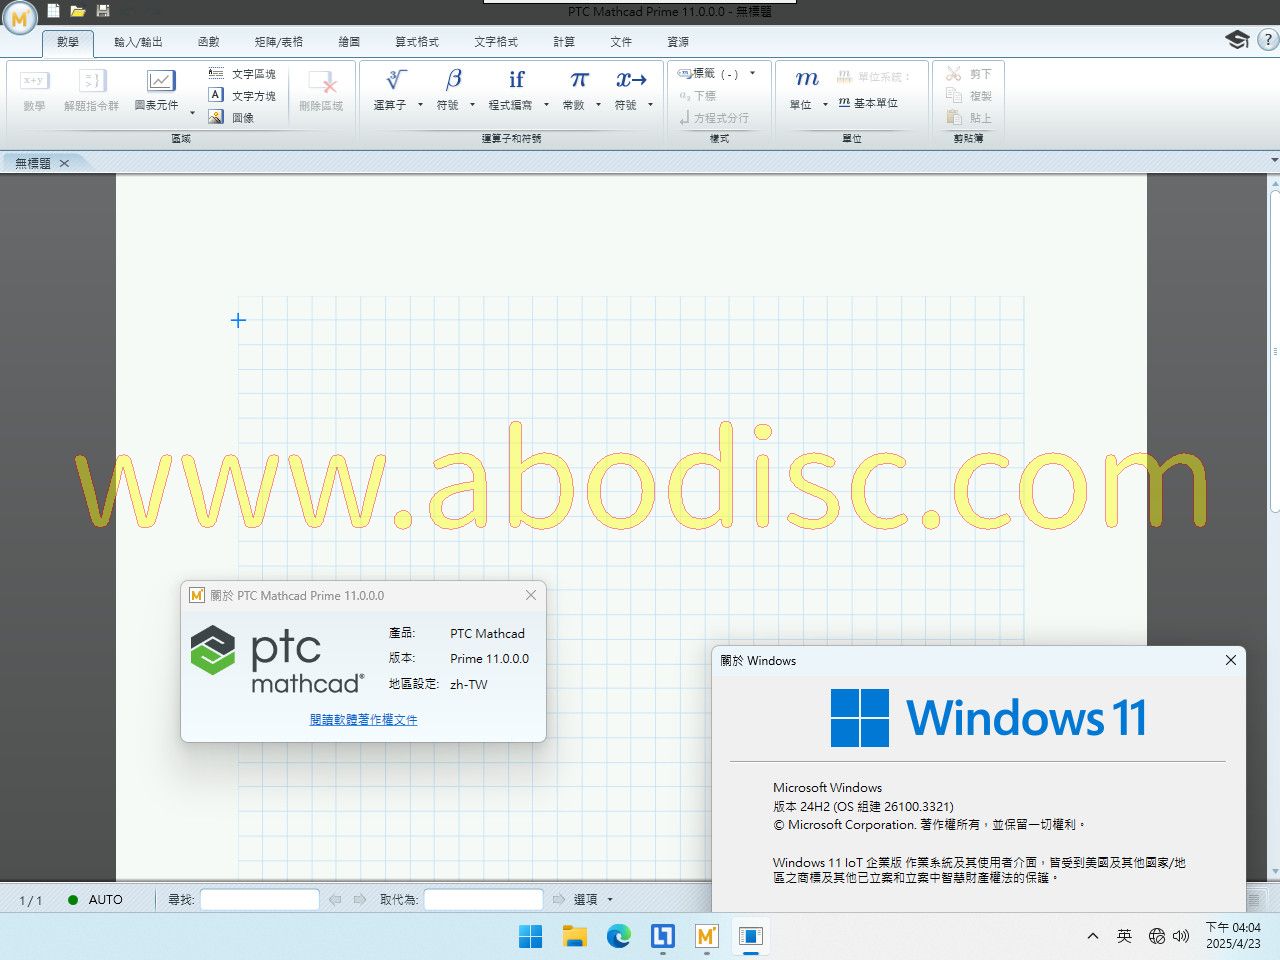This screenshot has height=960, width=1280.
Task: Open the 選項 options dropdown in find bar
Action: (593, 899)
